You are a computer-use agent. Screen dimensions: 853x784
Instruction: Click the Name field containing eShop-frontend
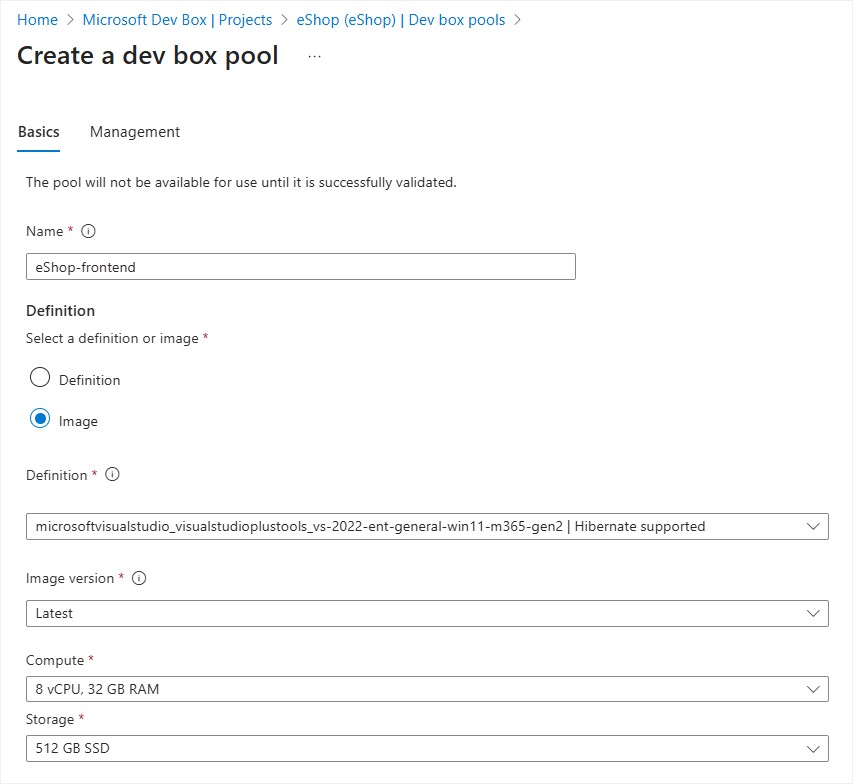coord(300,267)
